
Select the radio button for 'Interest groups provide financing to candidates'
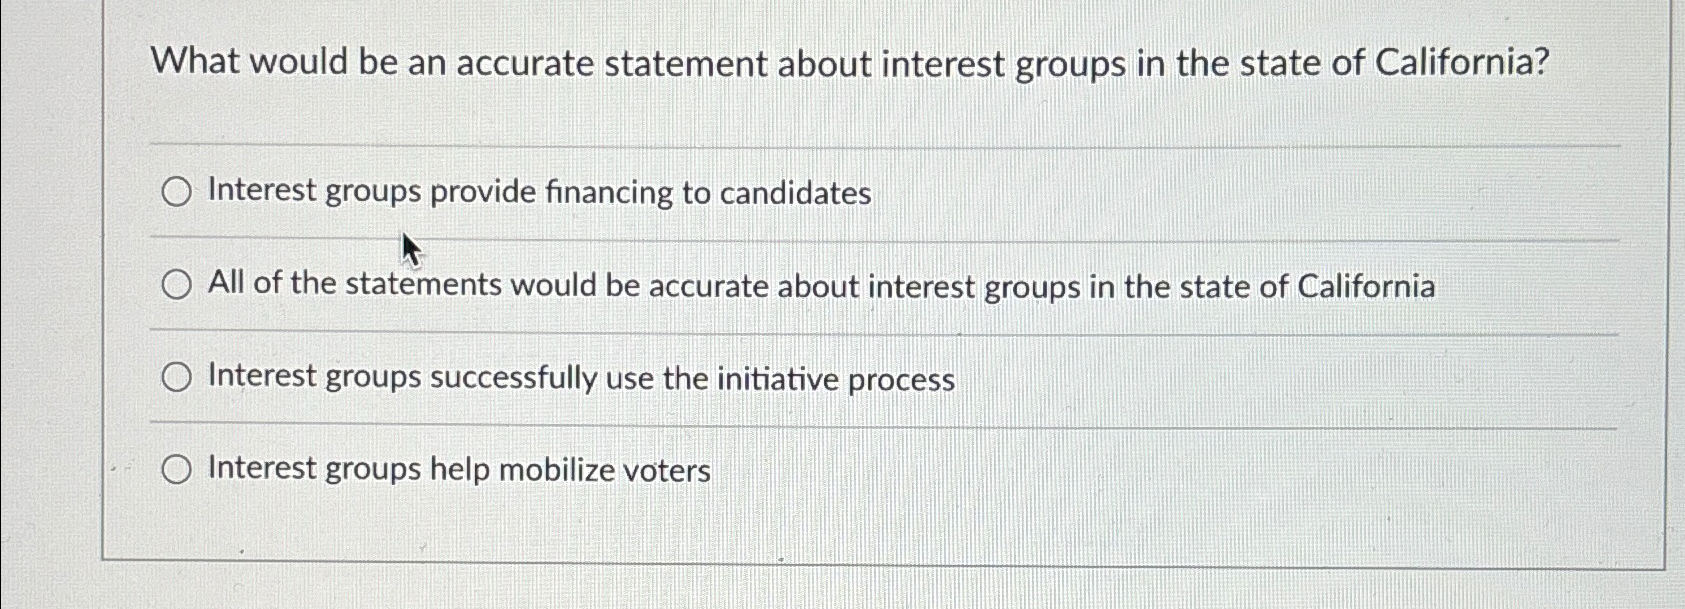point(177,192)
